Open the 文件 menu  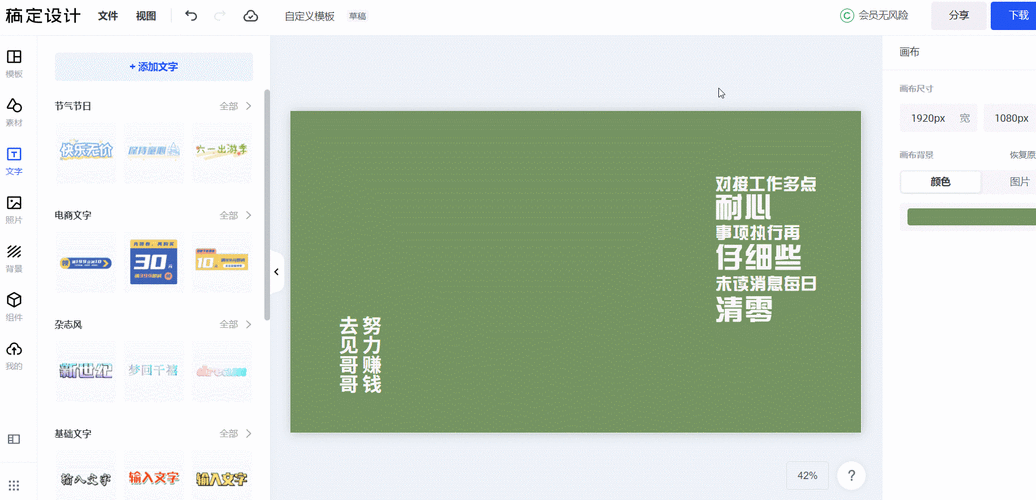(x=108, y=16)
